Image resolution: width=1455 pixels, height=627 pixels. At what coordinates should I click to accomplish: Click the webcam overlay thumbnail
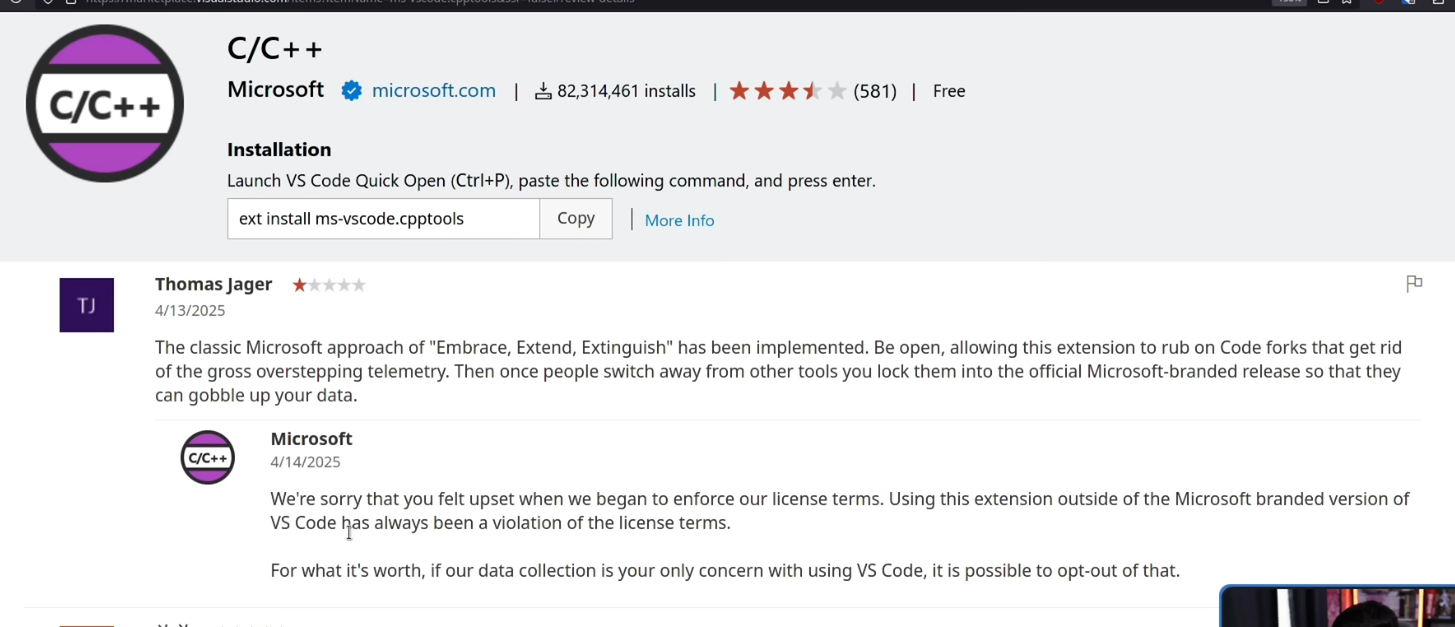point(1337,606)
